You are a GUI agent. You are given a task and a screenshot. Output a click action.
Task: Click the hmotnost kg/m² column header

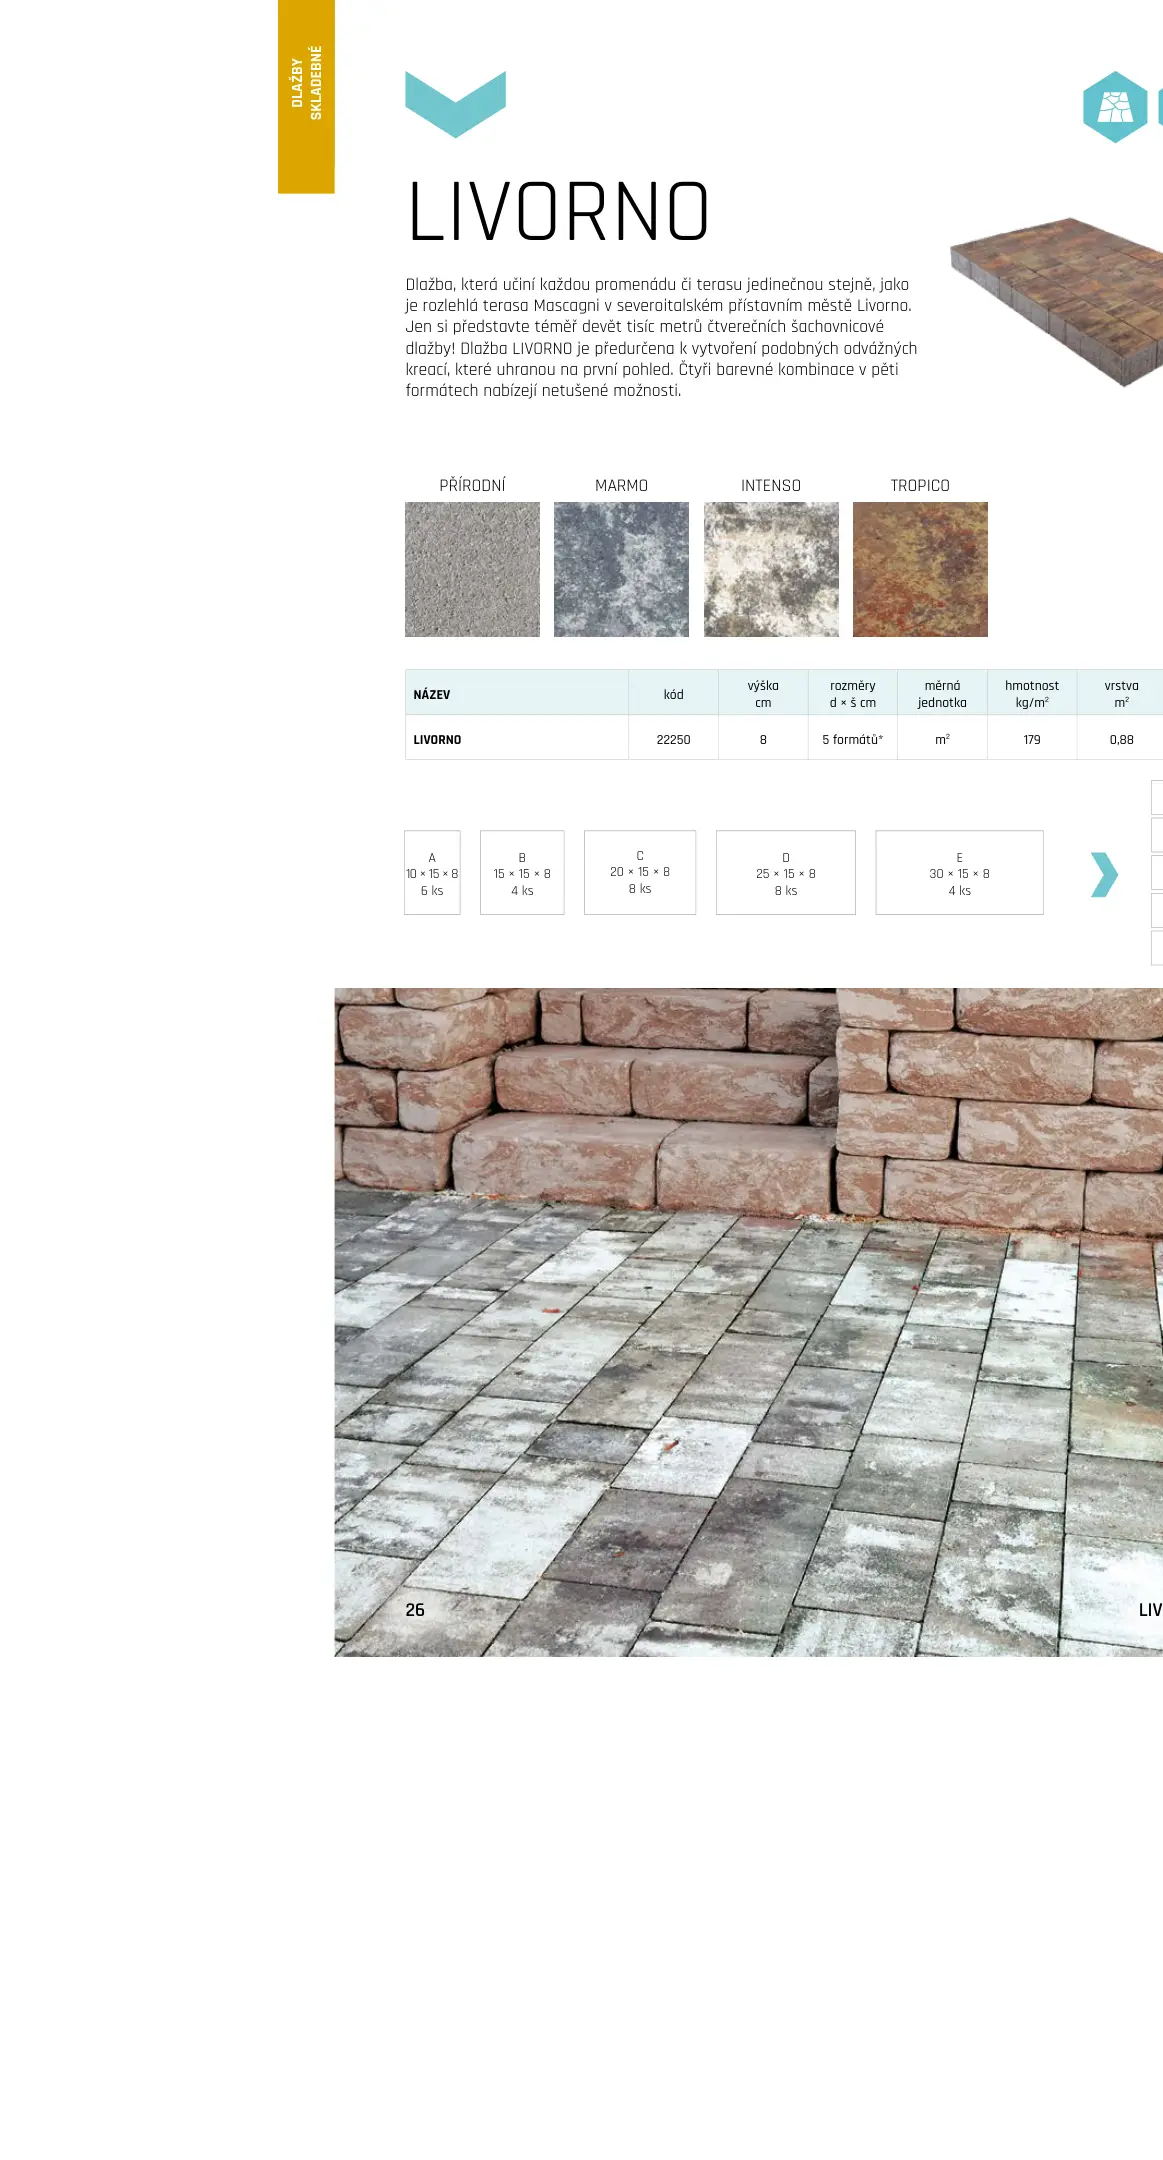click(1031, 693)
